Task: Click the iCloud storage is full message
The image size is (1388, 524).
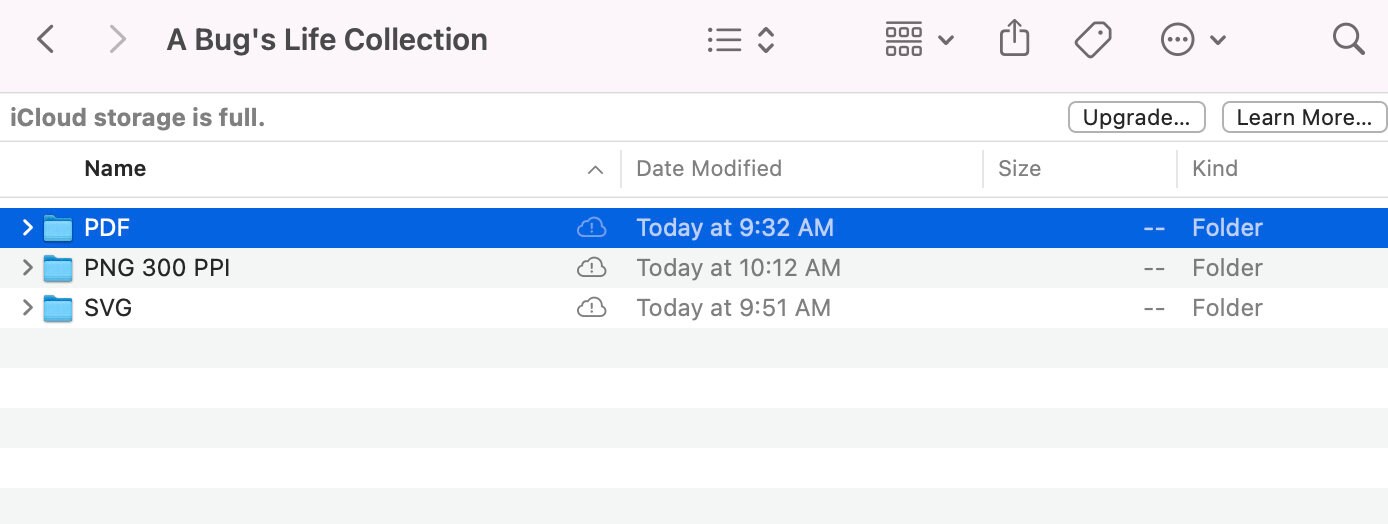Action: (138, 118)
